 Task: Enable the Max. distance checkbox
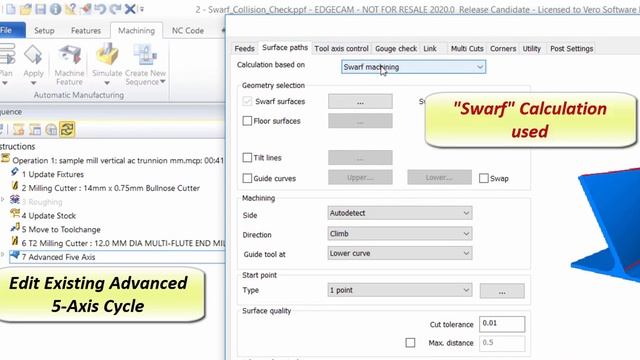click(x=410, y=342)
